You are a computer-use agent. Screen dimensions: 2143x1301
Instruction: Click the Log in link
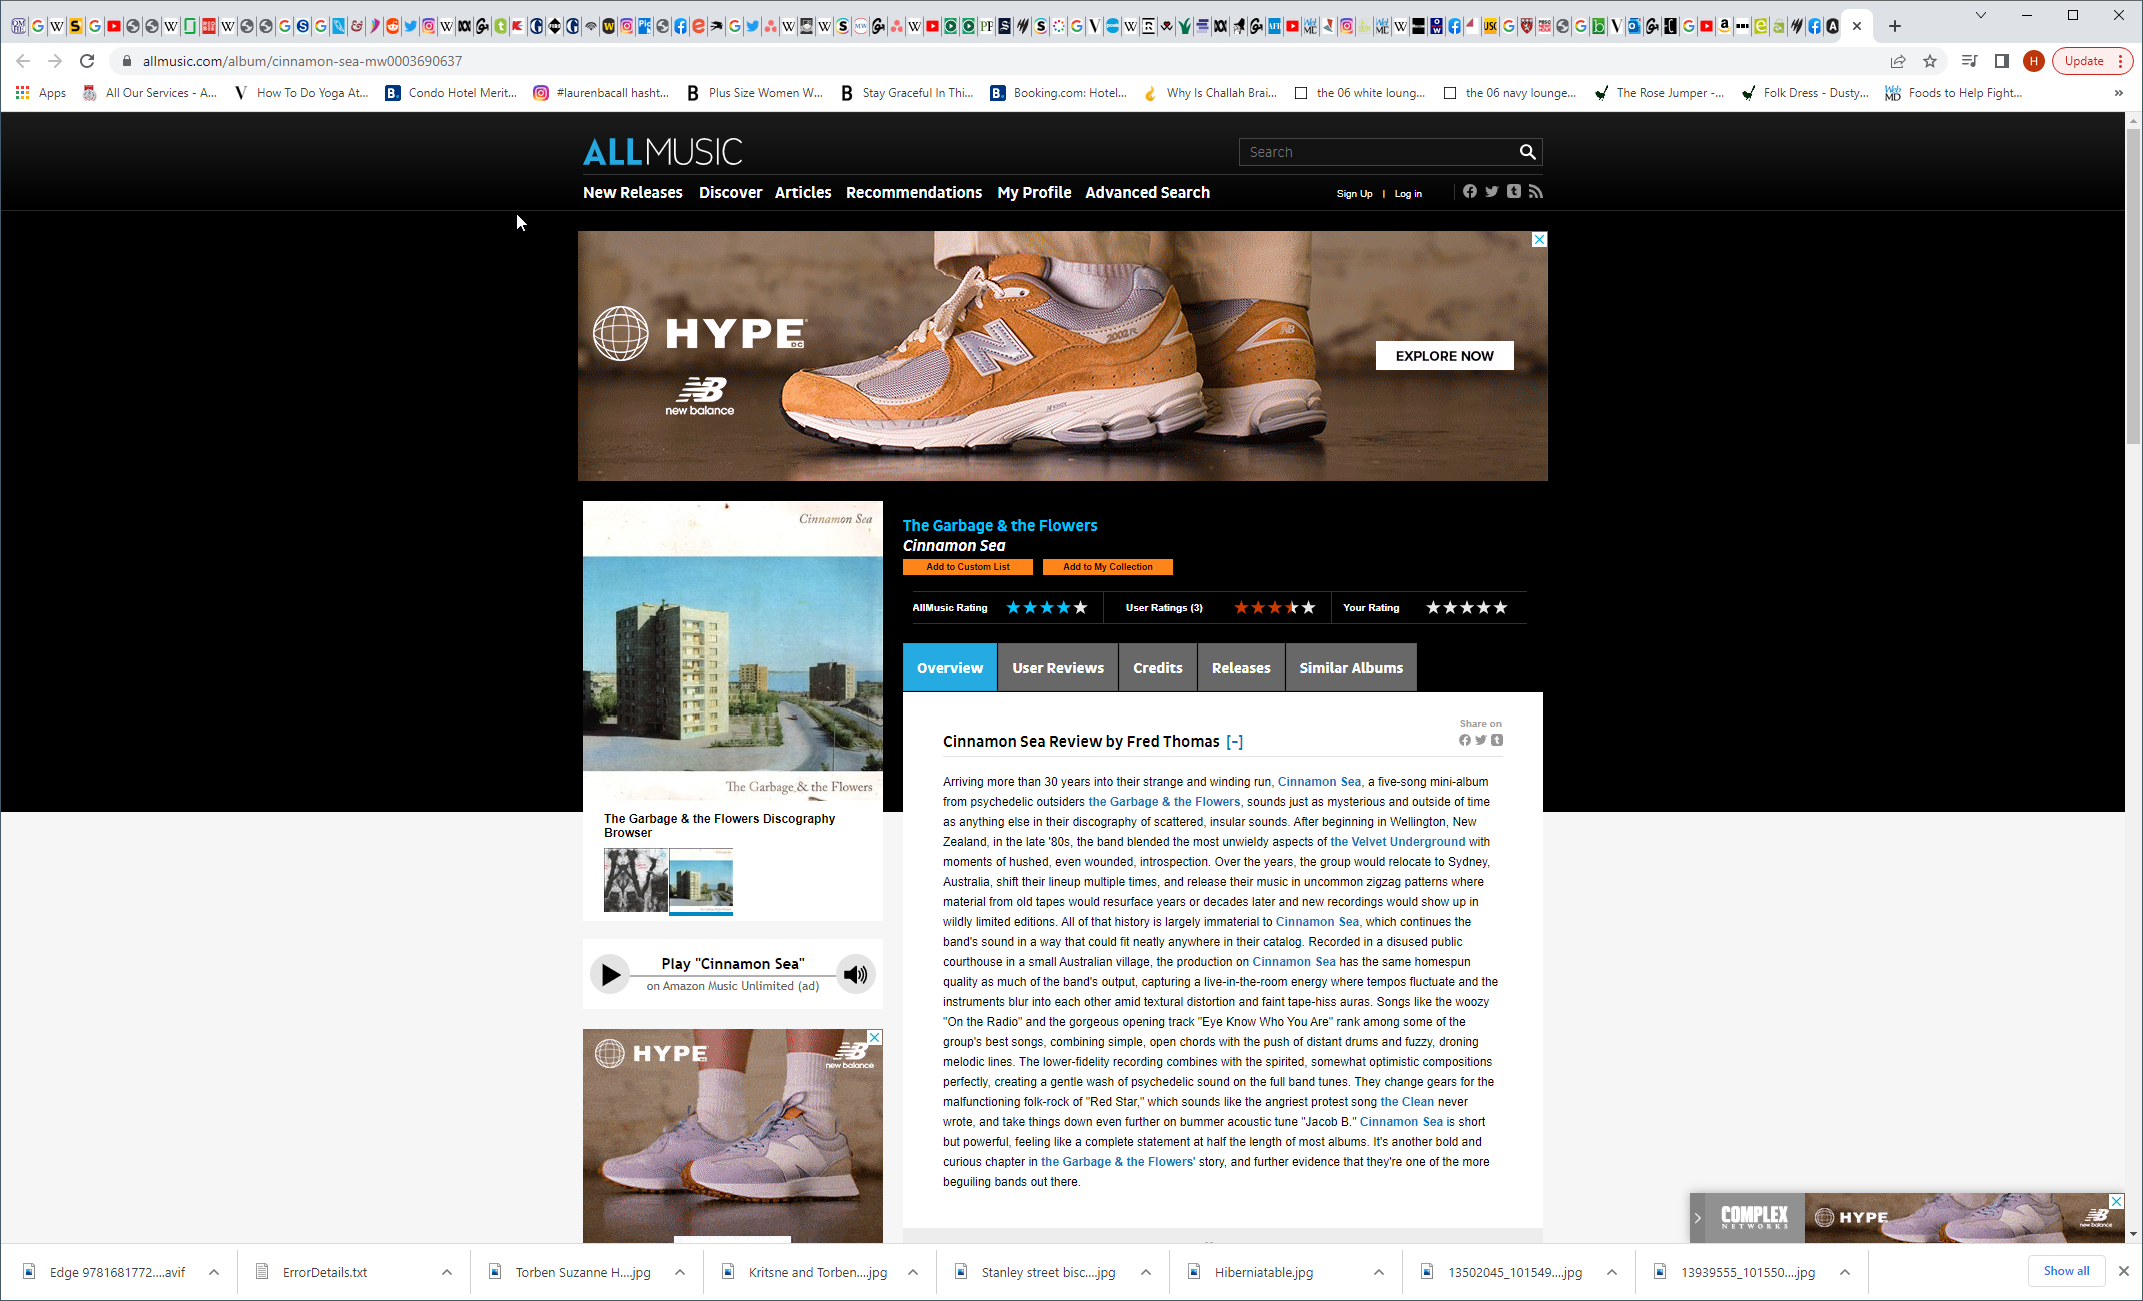point(1408,194)
